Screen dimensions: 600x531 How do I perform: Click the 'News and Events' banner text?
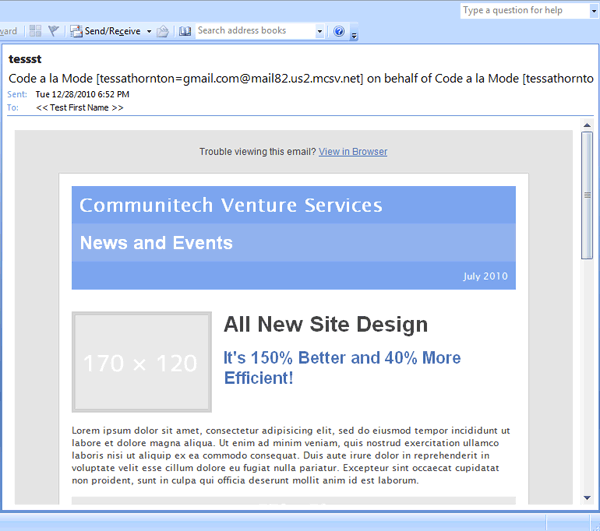coord(156,243)
